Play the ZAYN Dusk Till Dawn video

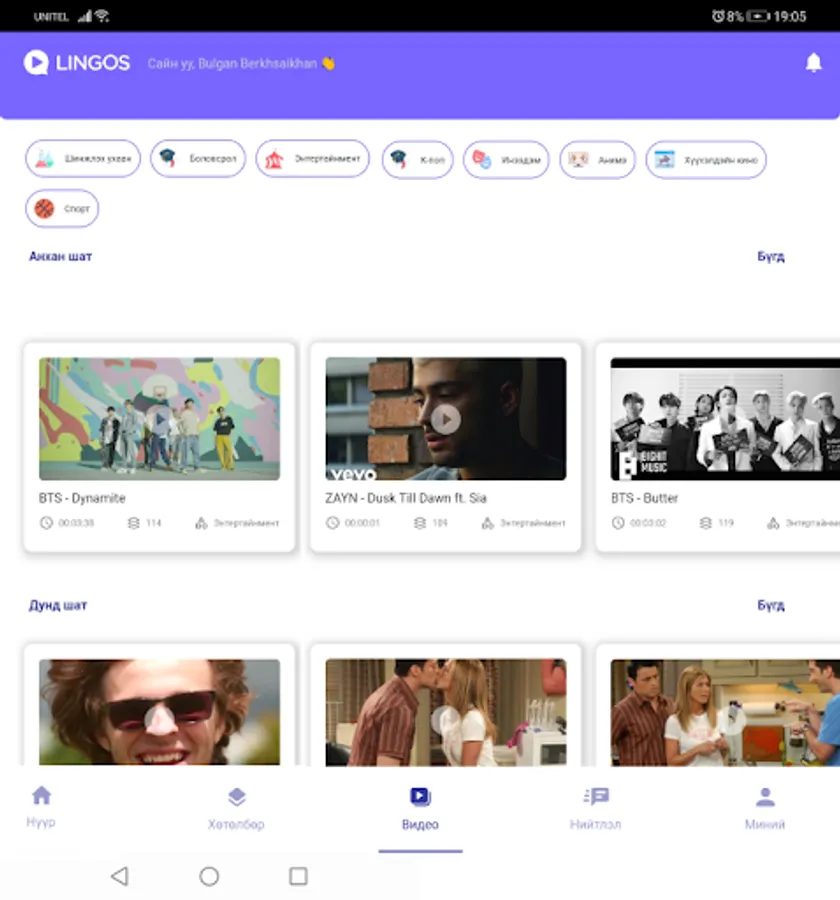click(x=446, y=419)
